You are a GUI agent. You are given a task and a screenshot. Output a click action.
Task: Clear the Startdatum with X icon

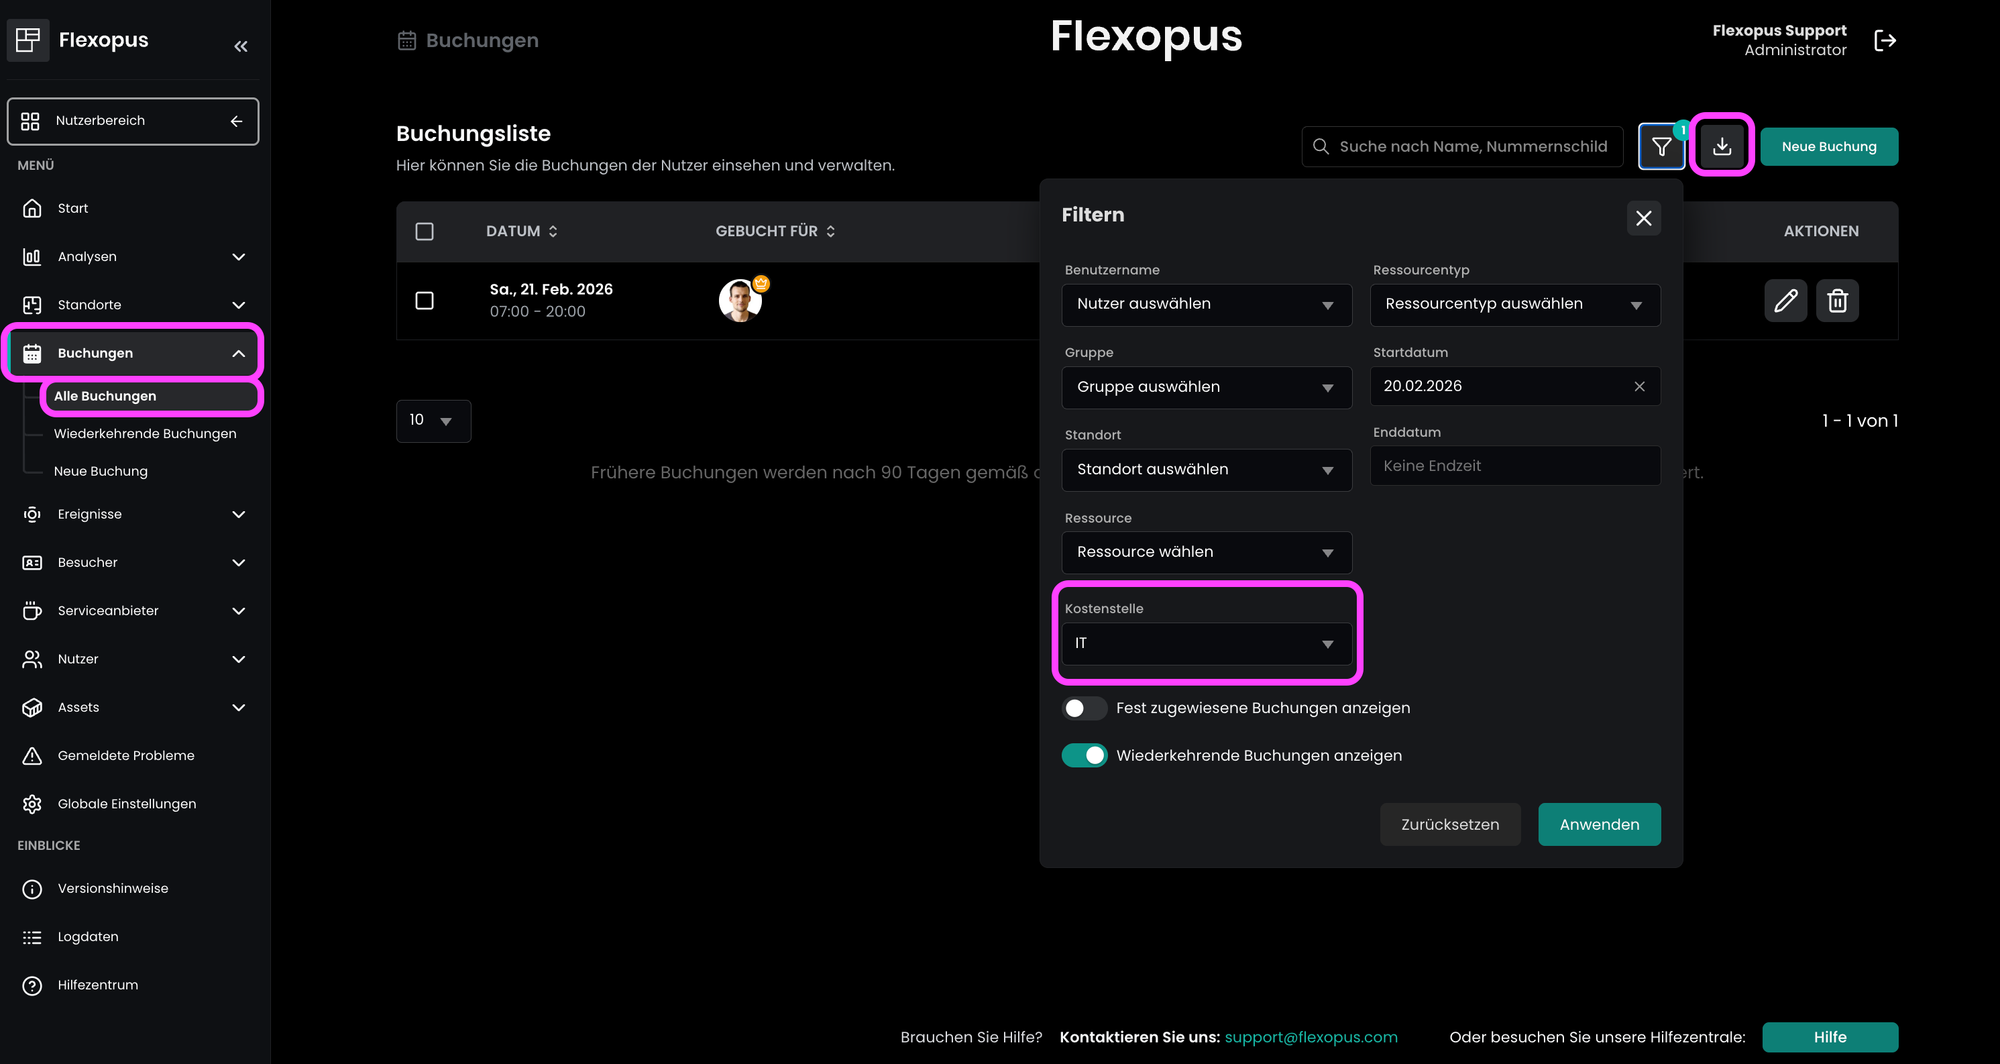(x=1639, y=387)
